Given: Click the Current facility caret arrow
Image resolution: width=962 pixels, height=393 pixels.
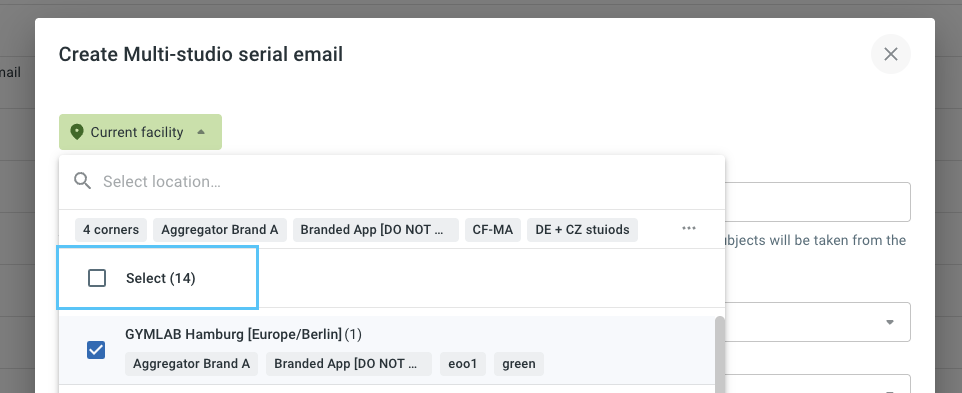Looking at the screenshot, I should [x=201, y=132].
